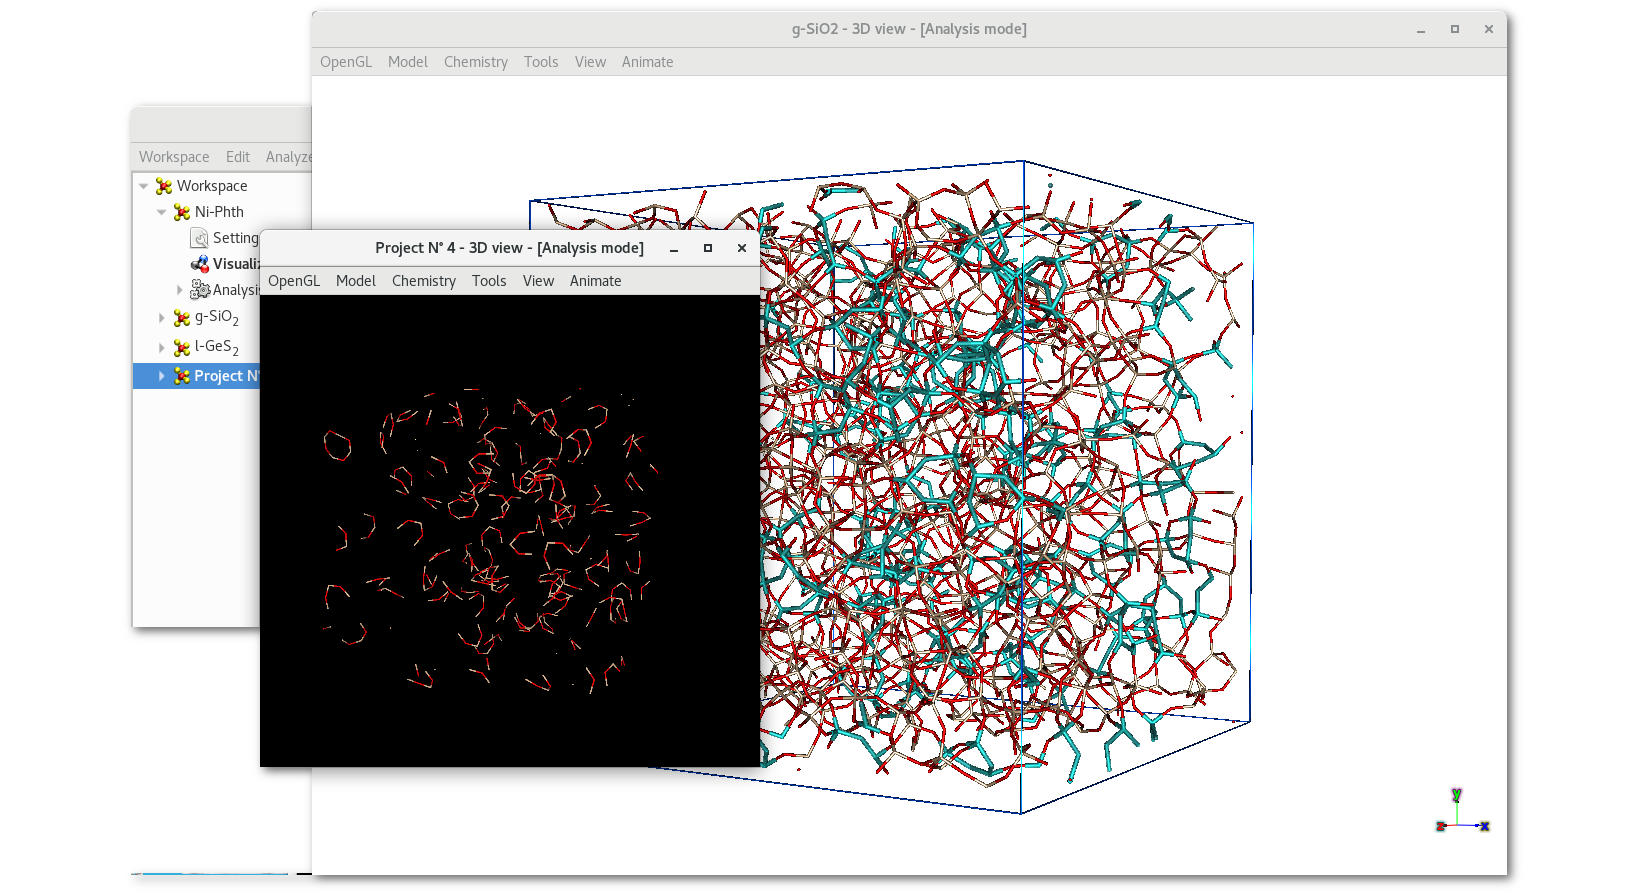This screenshot has height=894, width=1646.
Task: Collapse the Workspace tree root
Action: [144, 186]
